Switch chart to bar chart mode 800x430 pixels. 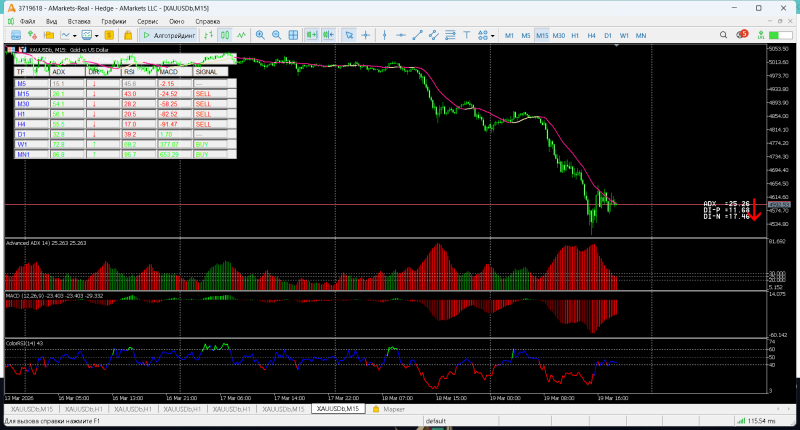(x=208, y=35)
